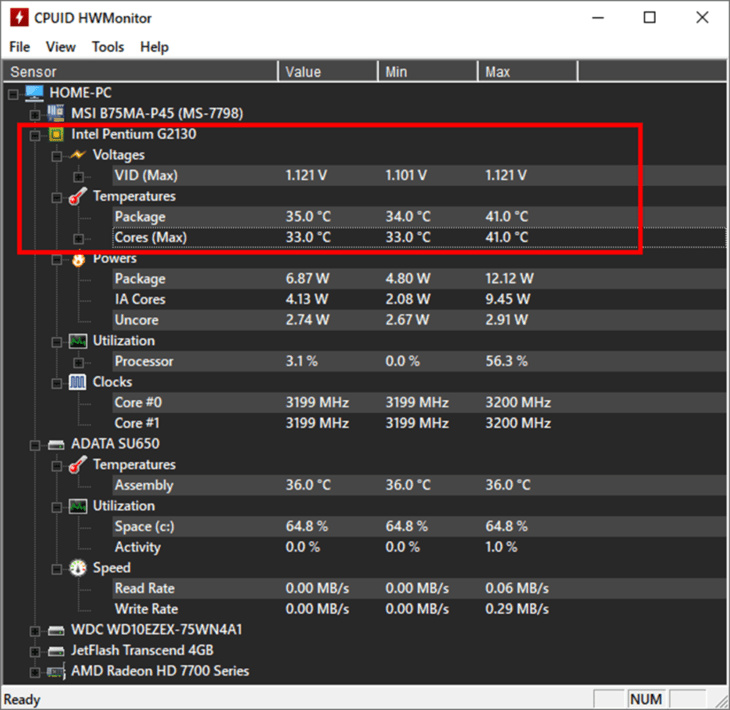Collapse the HOME-PC root node
The image size is (730, 710).
[13, 95]
